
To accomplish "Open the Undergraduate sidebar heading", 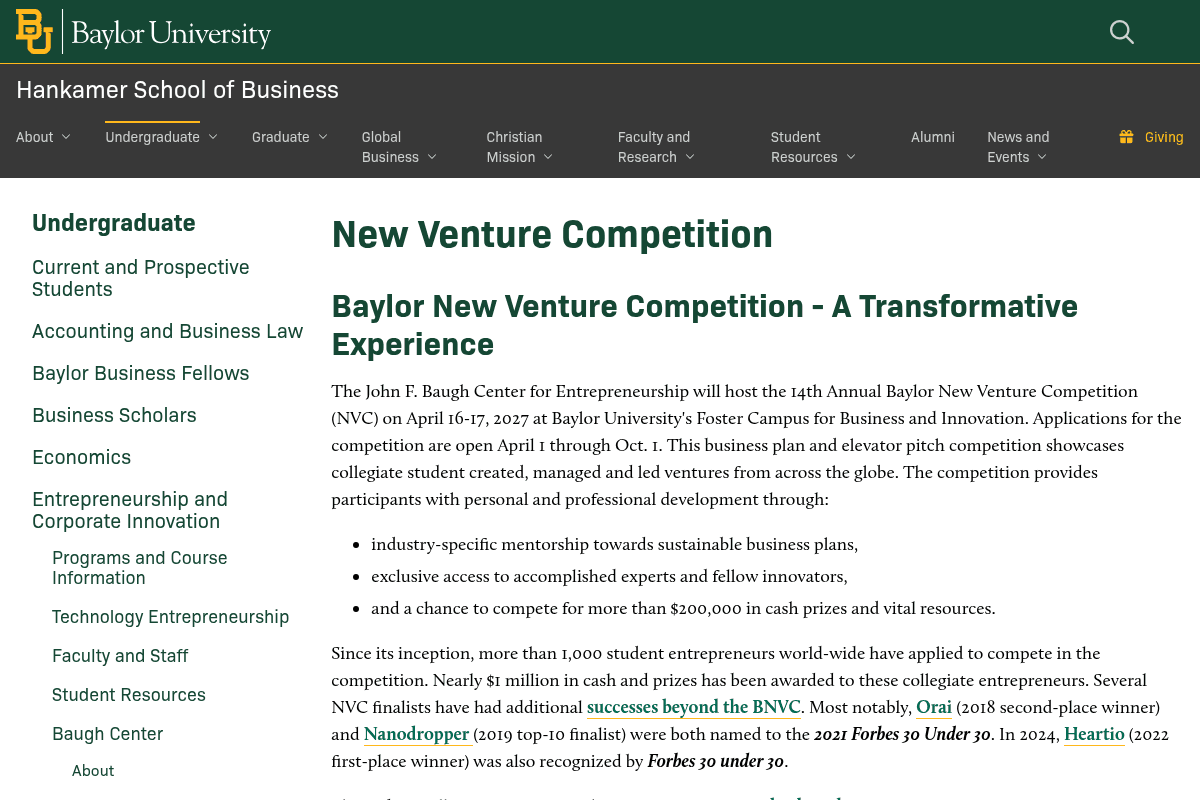I will point(114,223).
